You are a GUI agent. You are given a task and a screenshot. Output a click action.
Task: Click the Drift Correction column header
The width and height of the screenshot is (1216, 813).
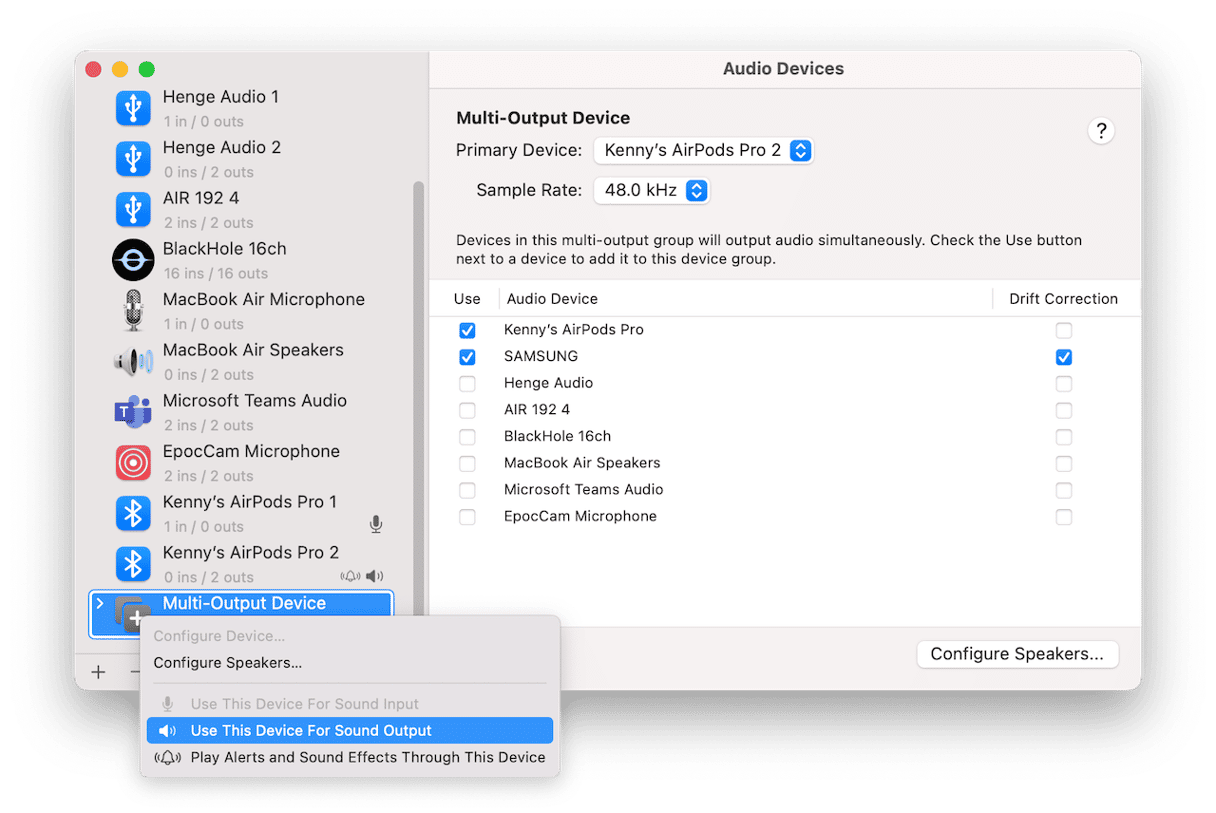point(1063,299)
